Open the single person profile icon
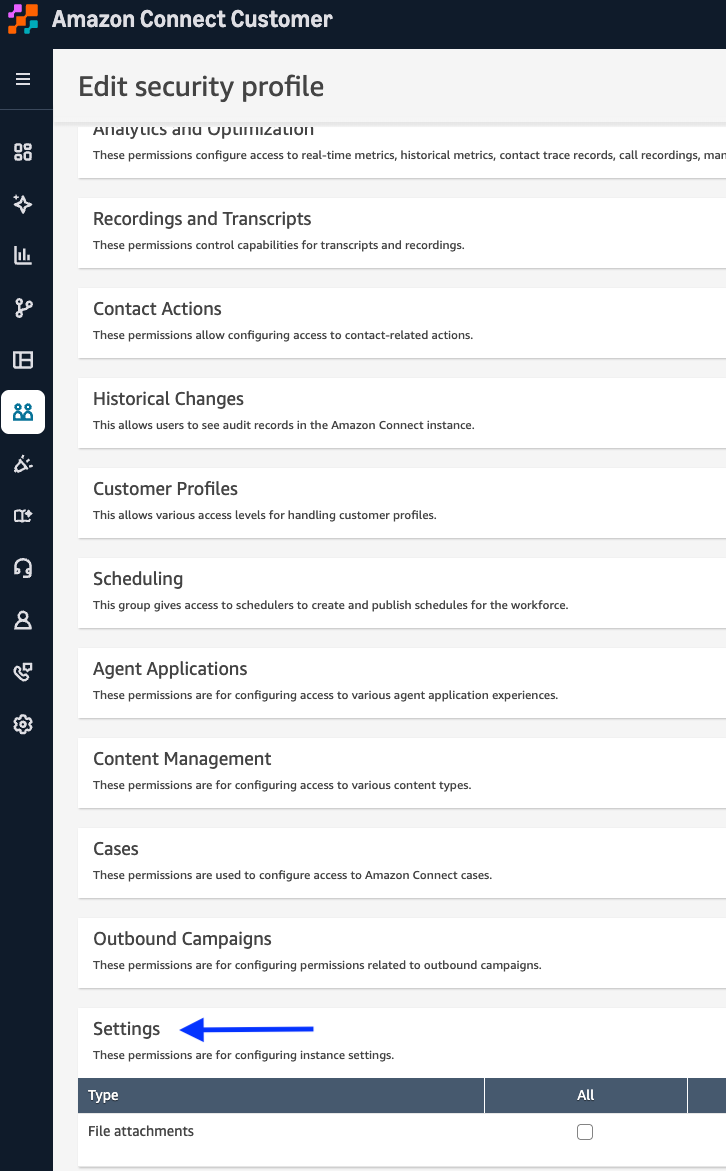This screenshot has width=726, height=1171. (23, 620)
